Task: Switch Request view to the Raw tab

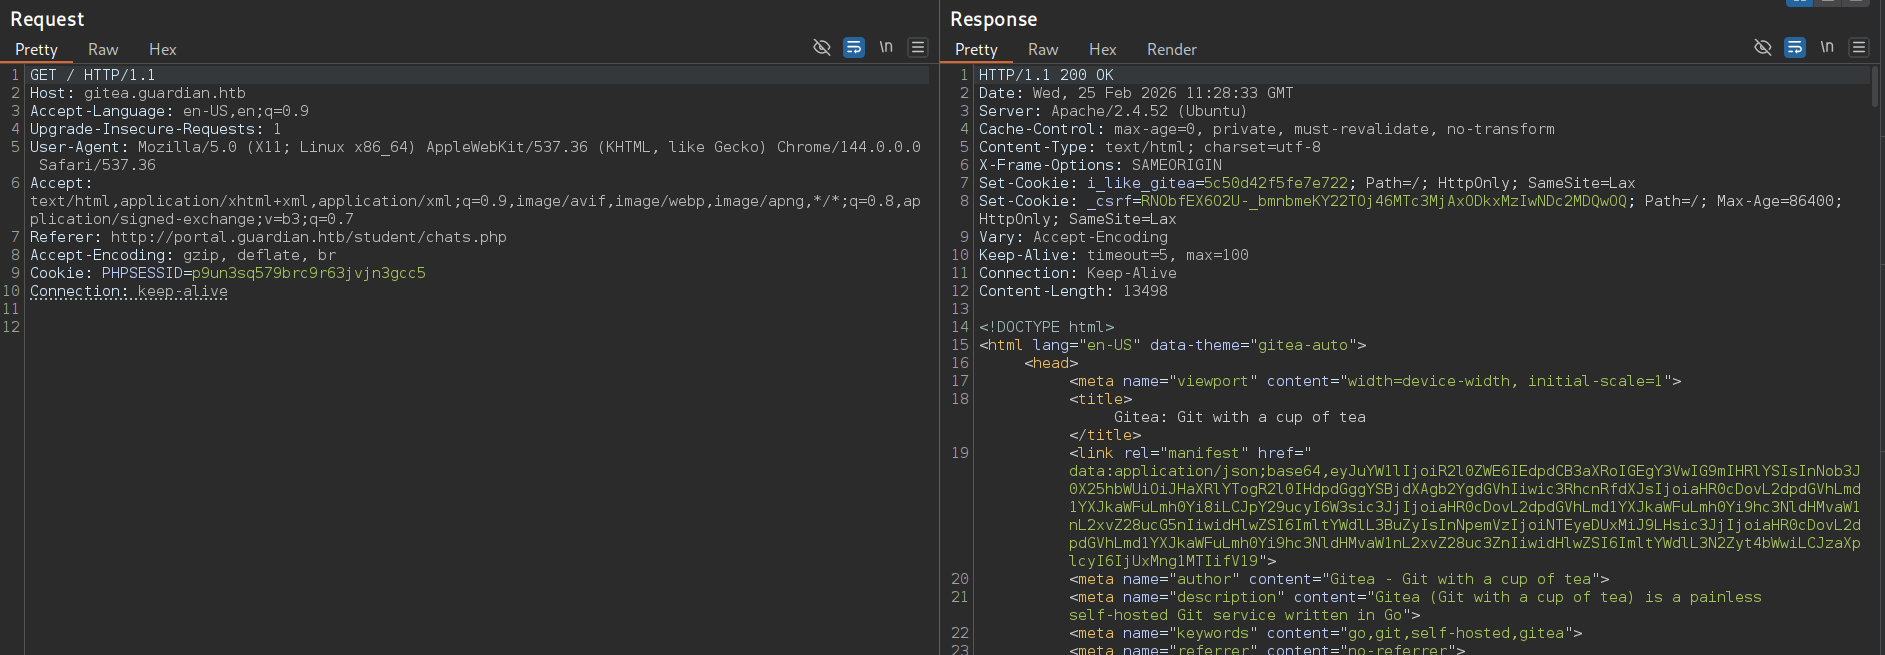Action: (103, 49)
